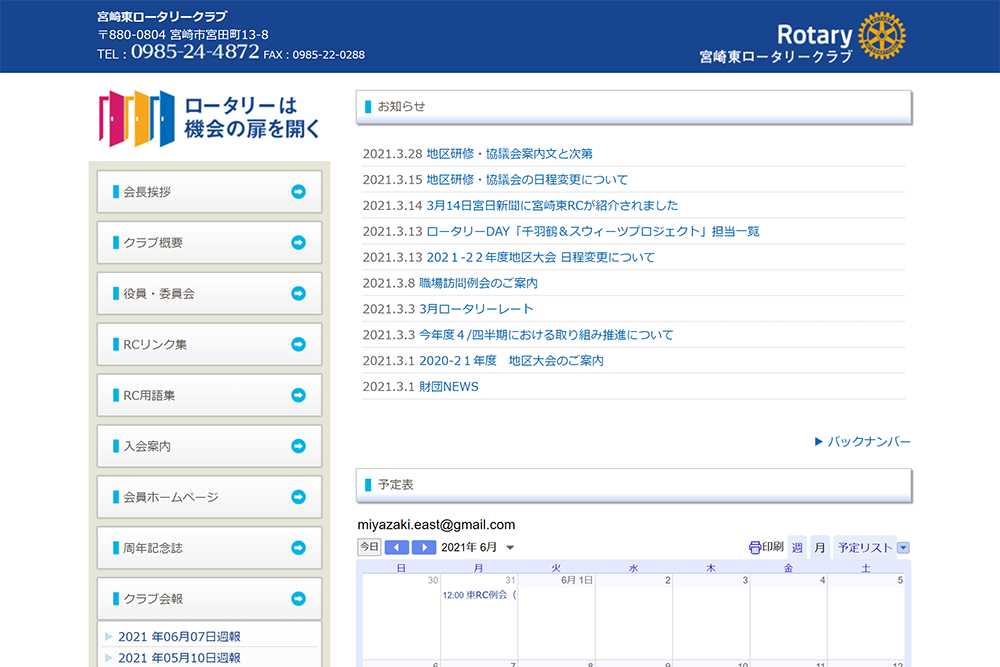Go to next month in calendar
Image resolution: width=1000 pixels, height=667 pixels.
coord(423,547)
